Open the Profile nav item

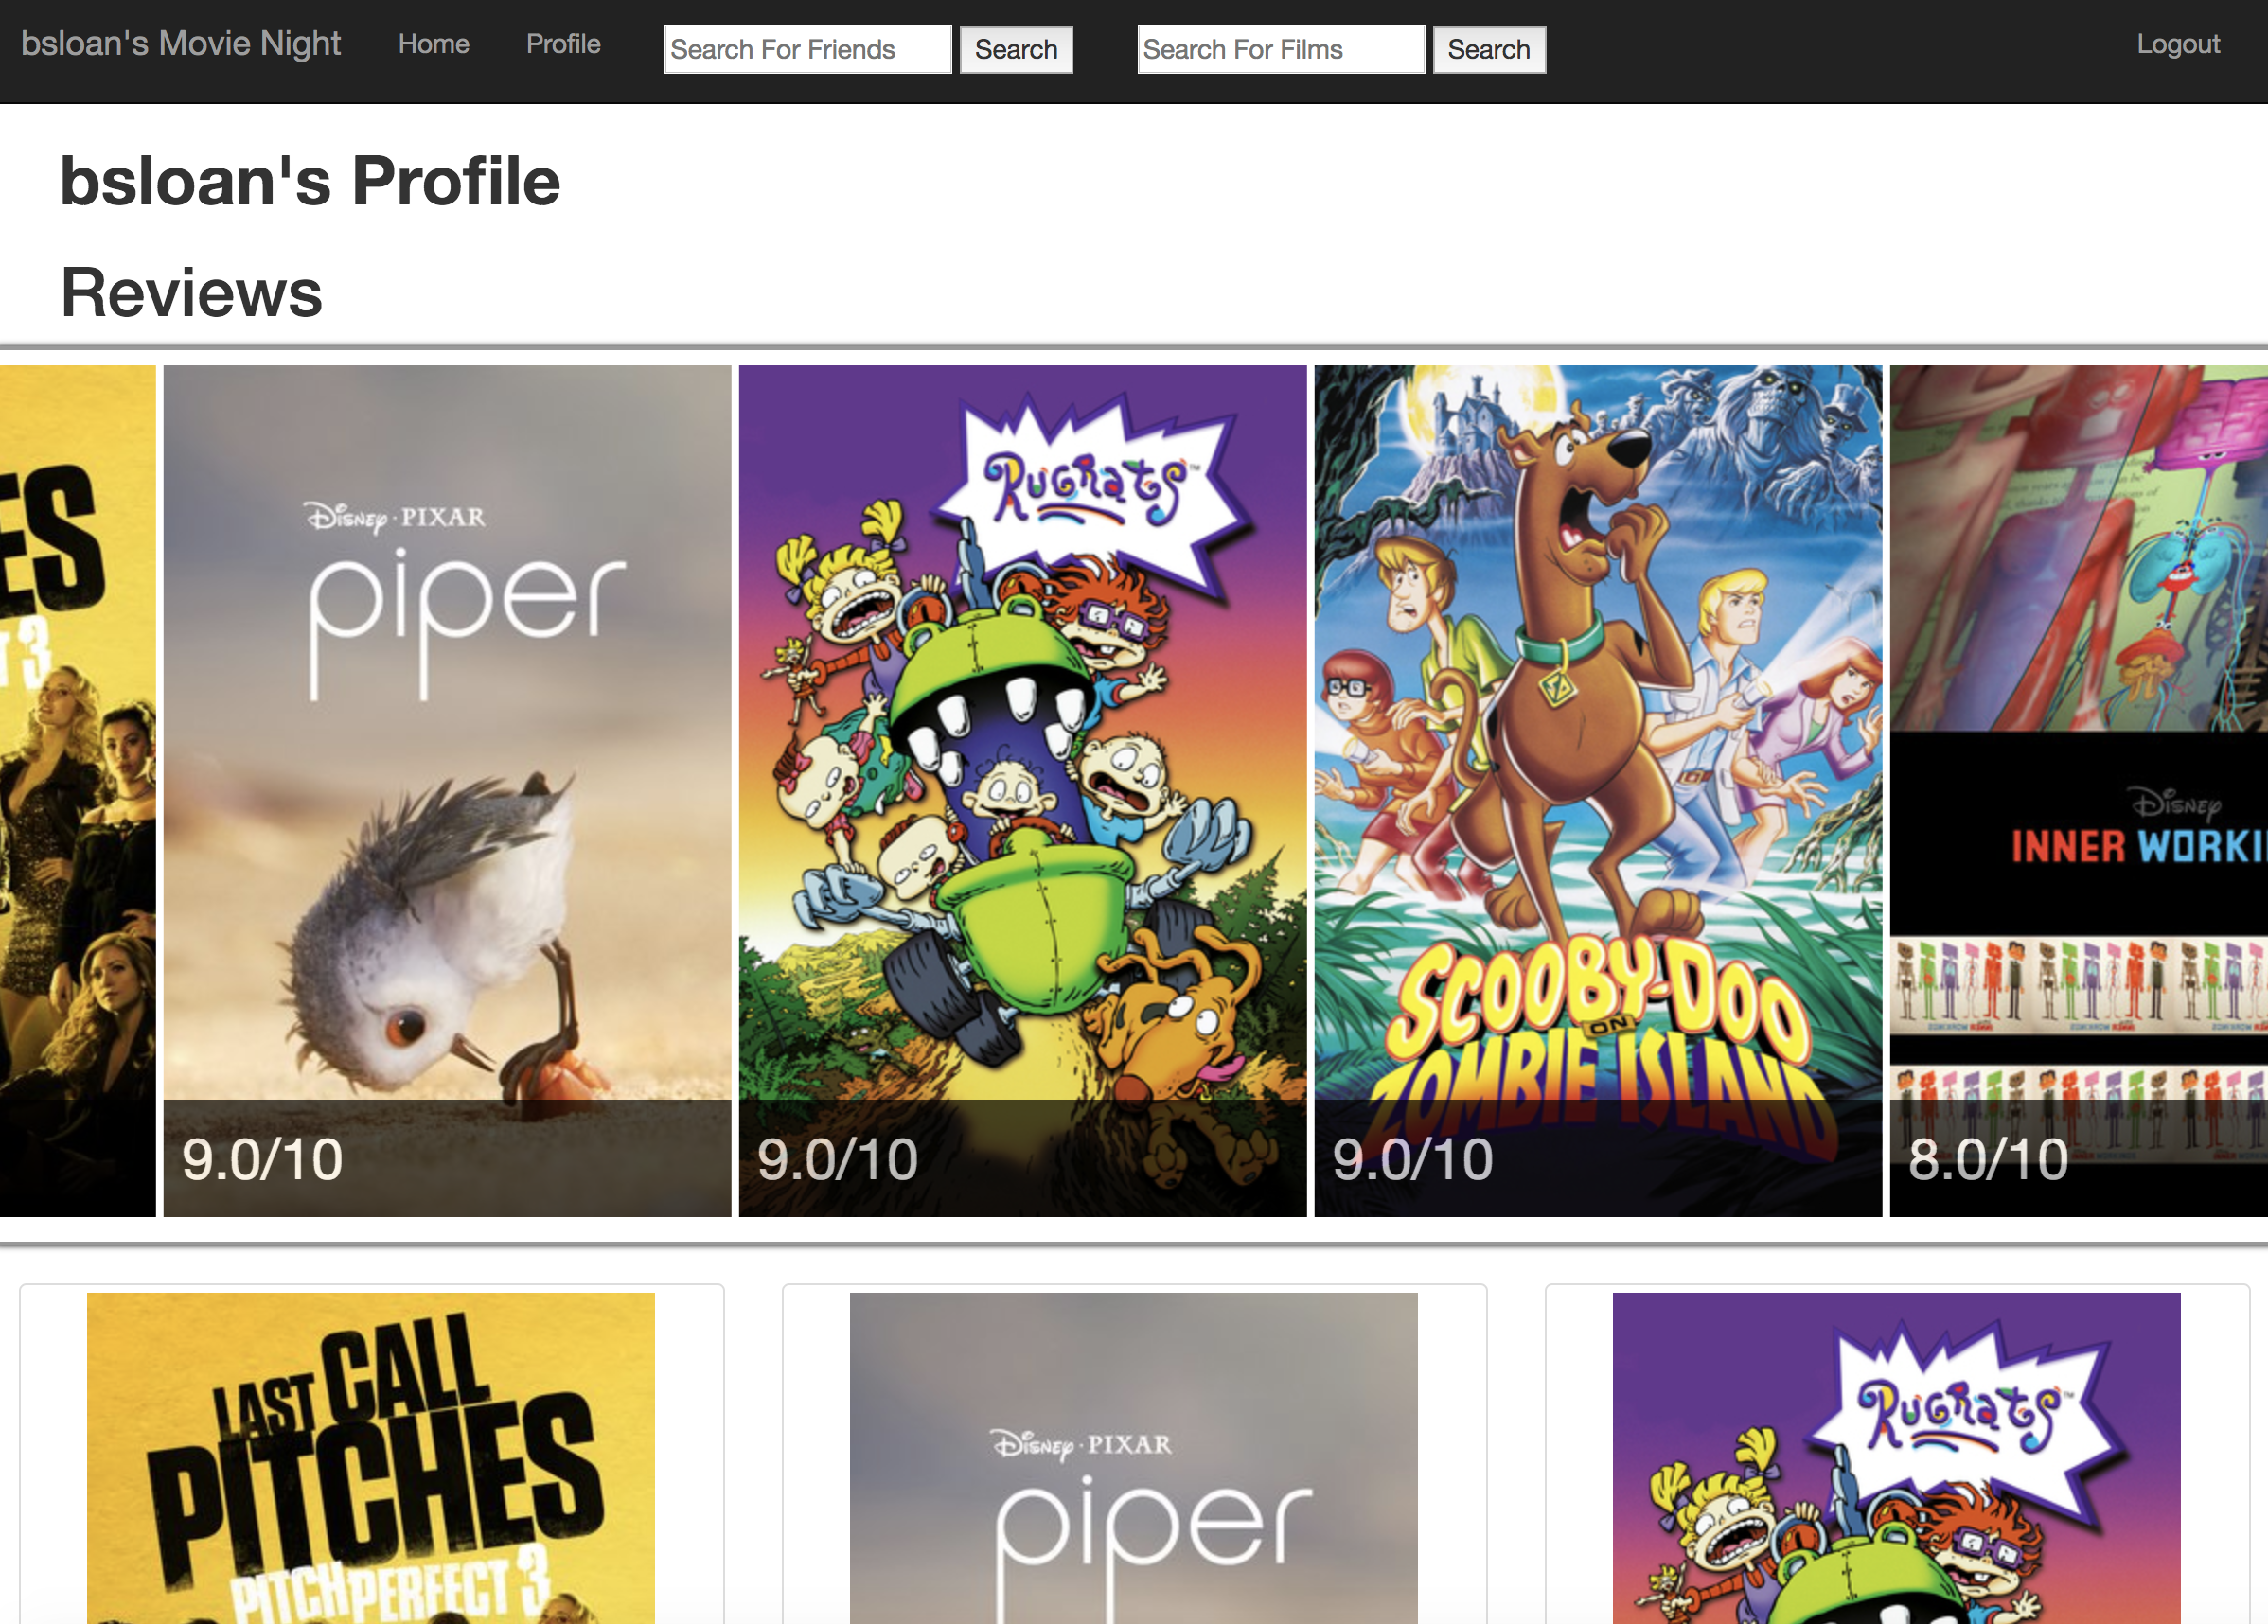click(x=564, y=44)
